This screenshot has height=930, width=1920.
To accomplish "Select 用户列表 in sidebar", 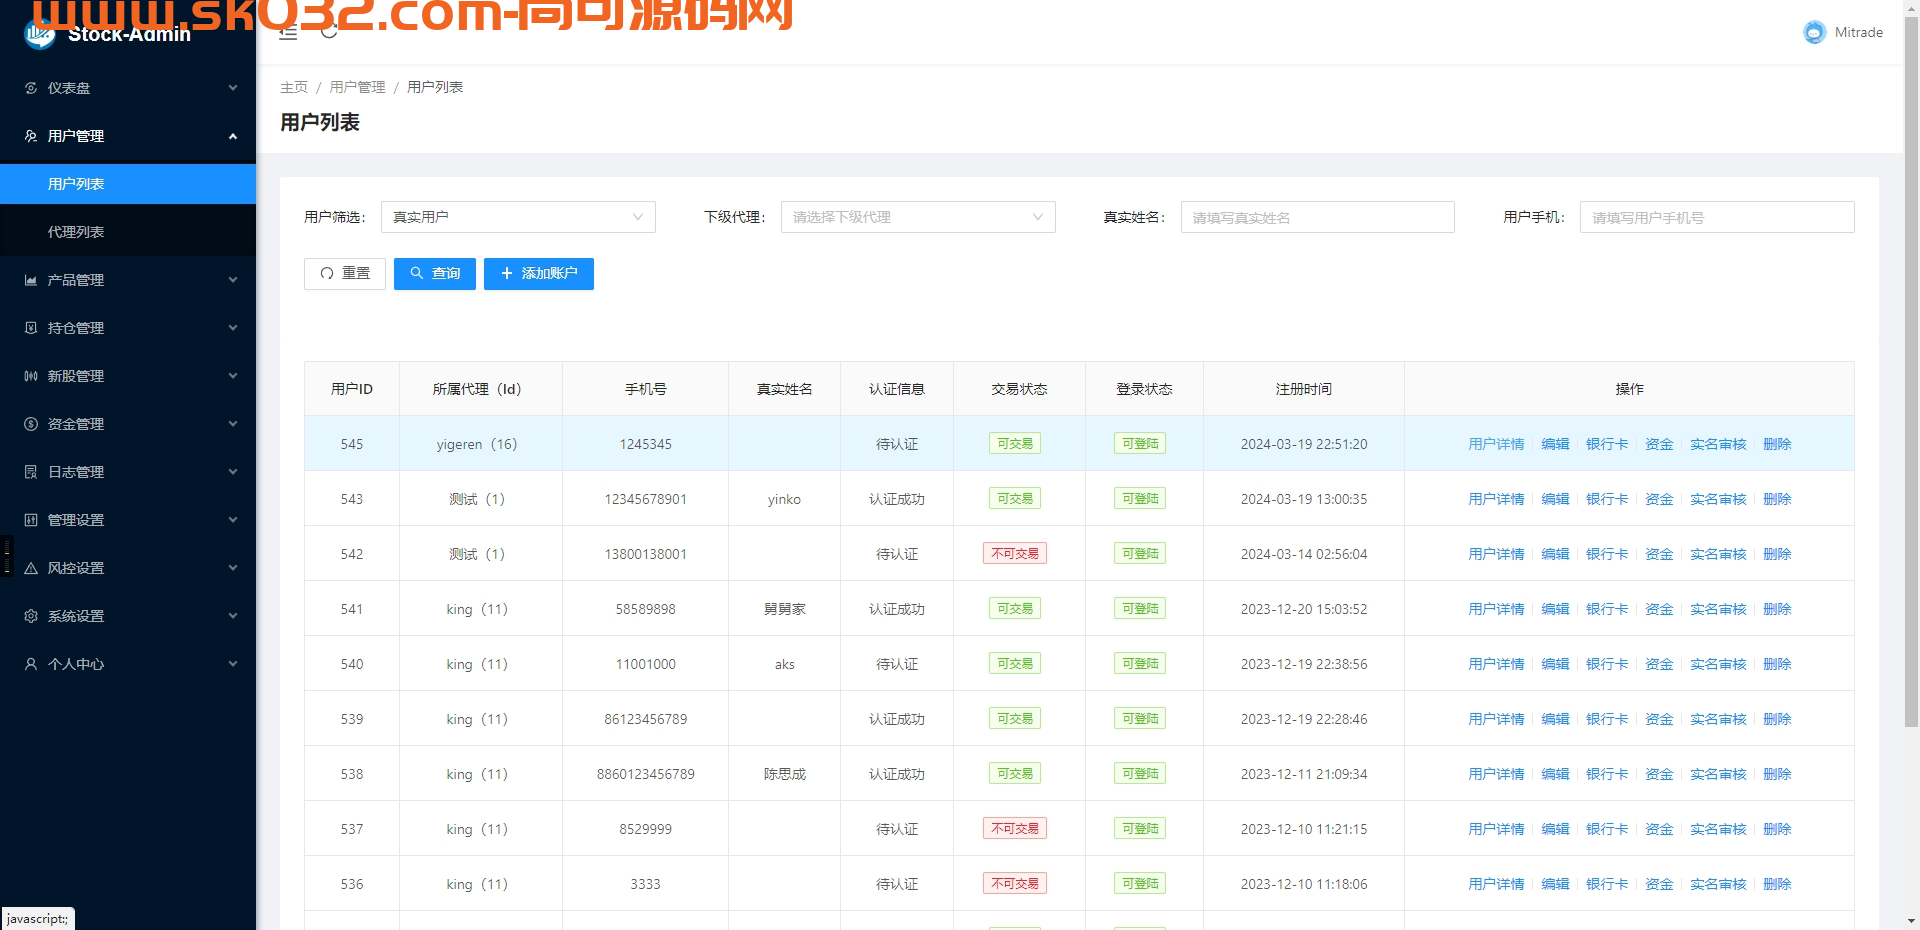I will [x=128, y=184].
